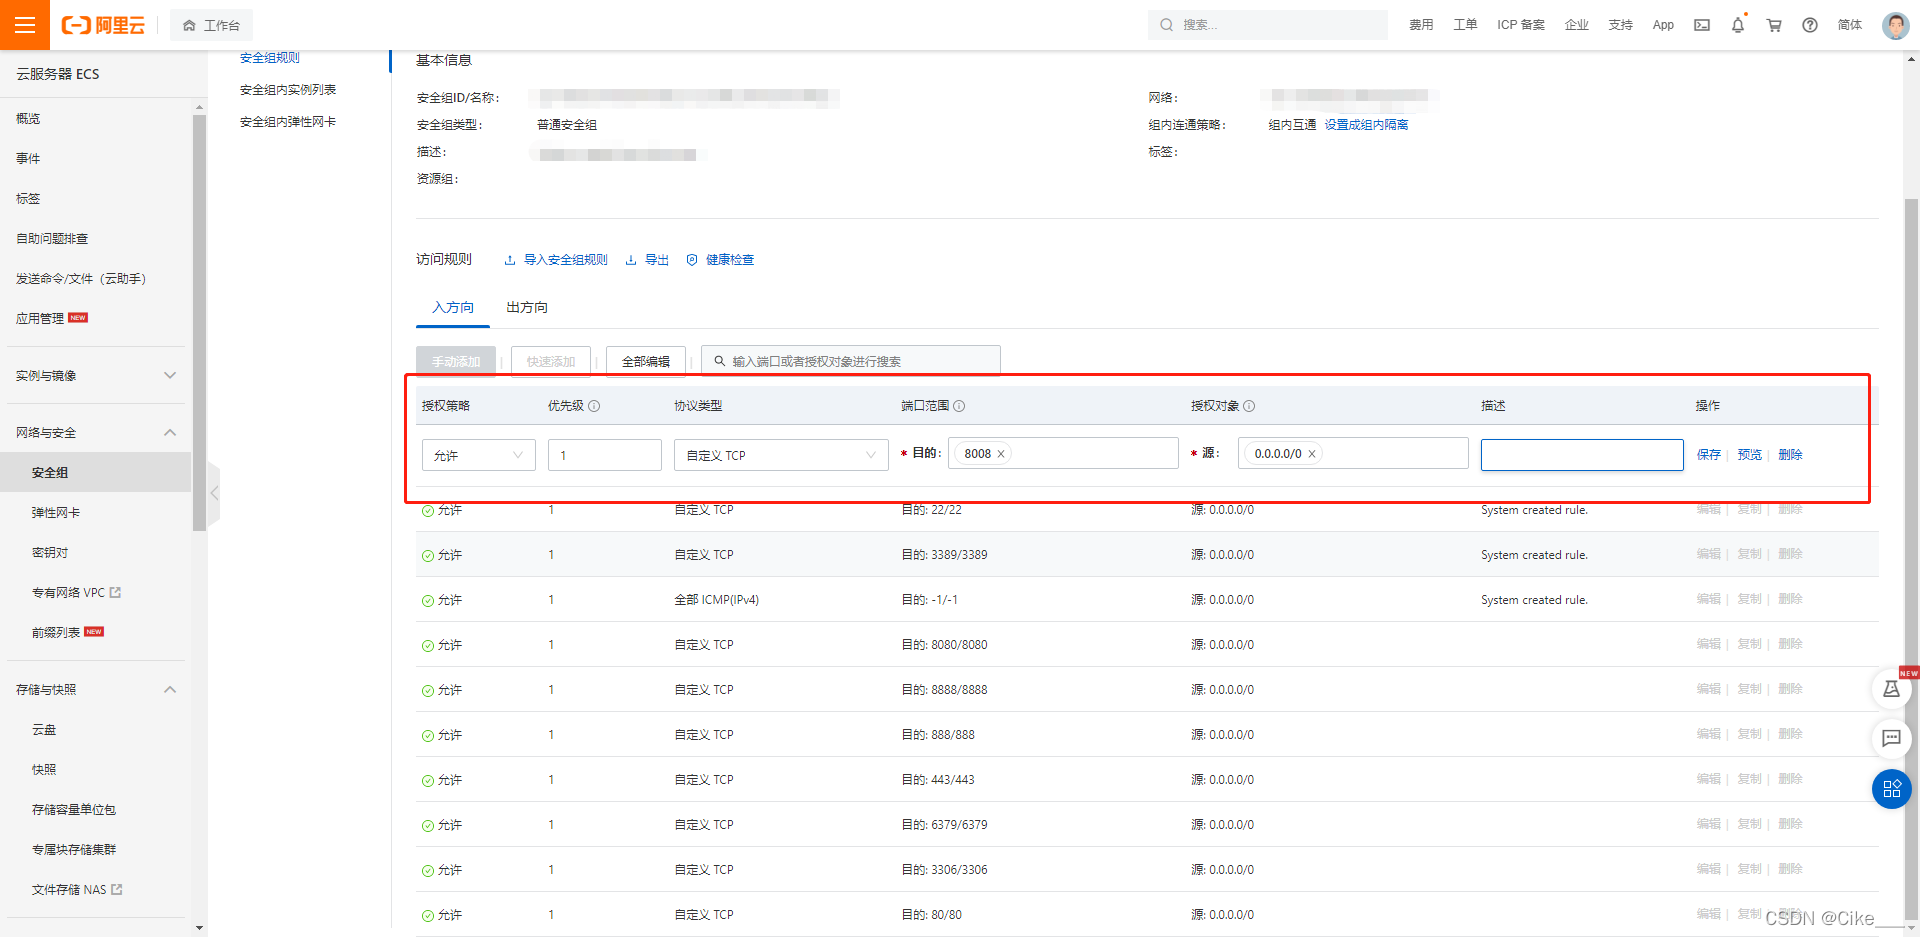Click 删除 in the editing row
The height and width of the screenshot is (937, 1920).
(x=1791, y=455)
